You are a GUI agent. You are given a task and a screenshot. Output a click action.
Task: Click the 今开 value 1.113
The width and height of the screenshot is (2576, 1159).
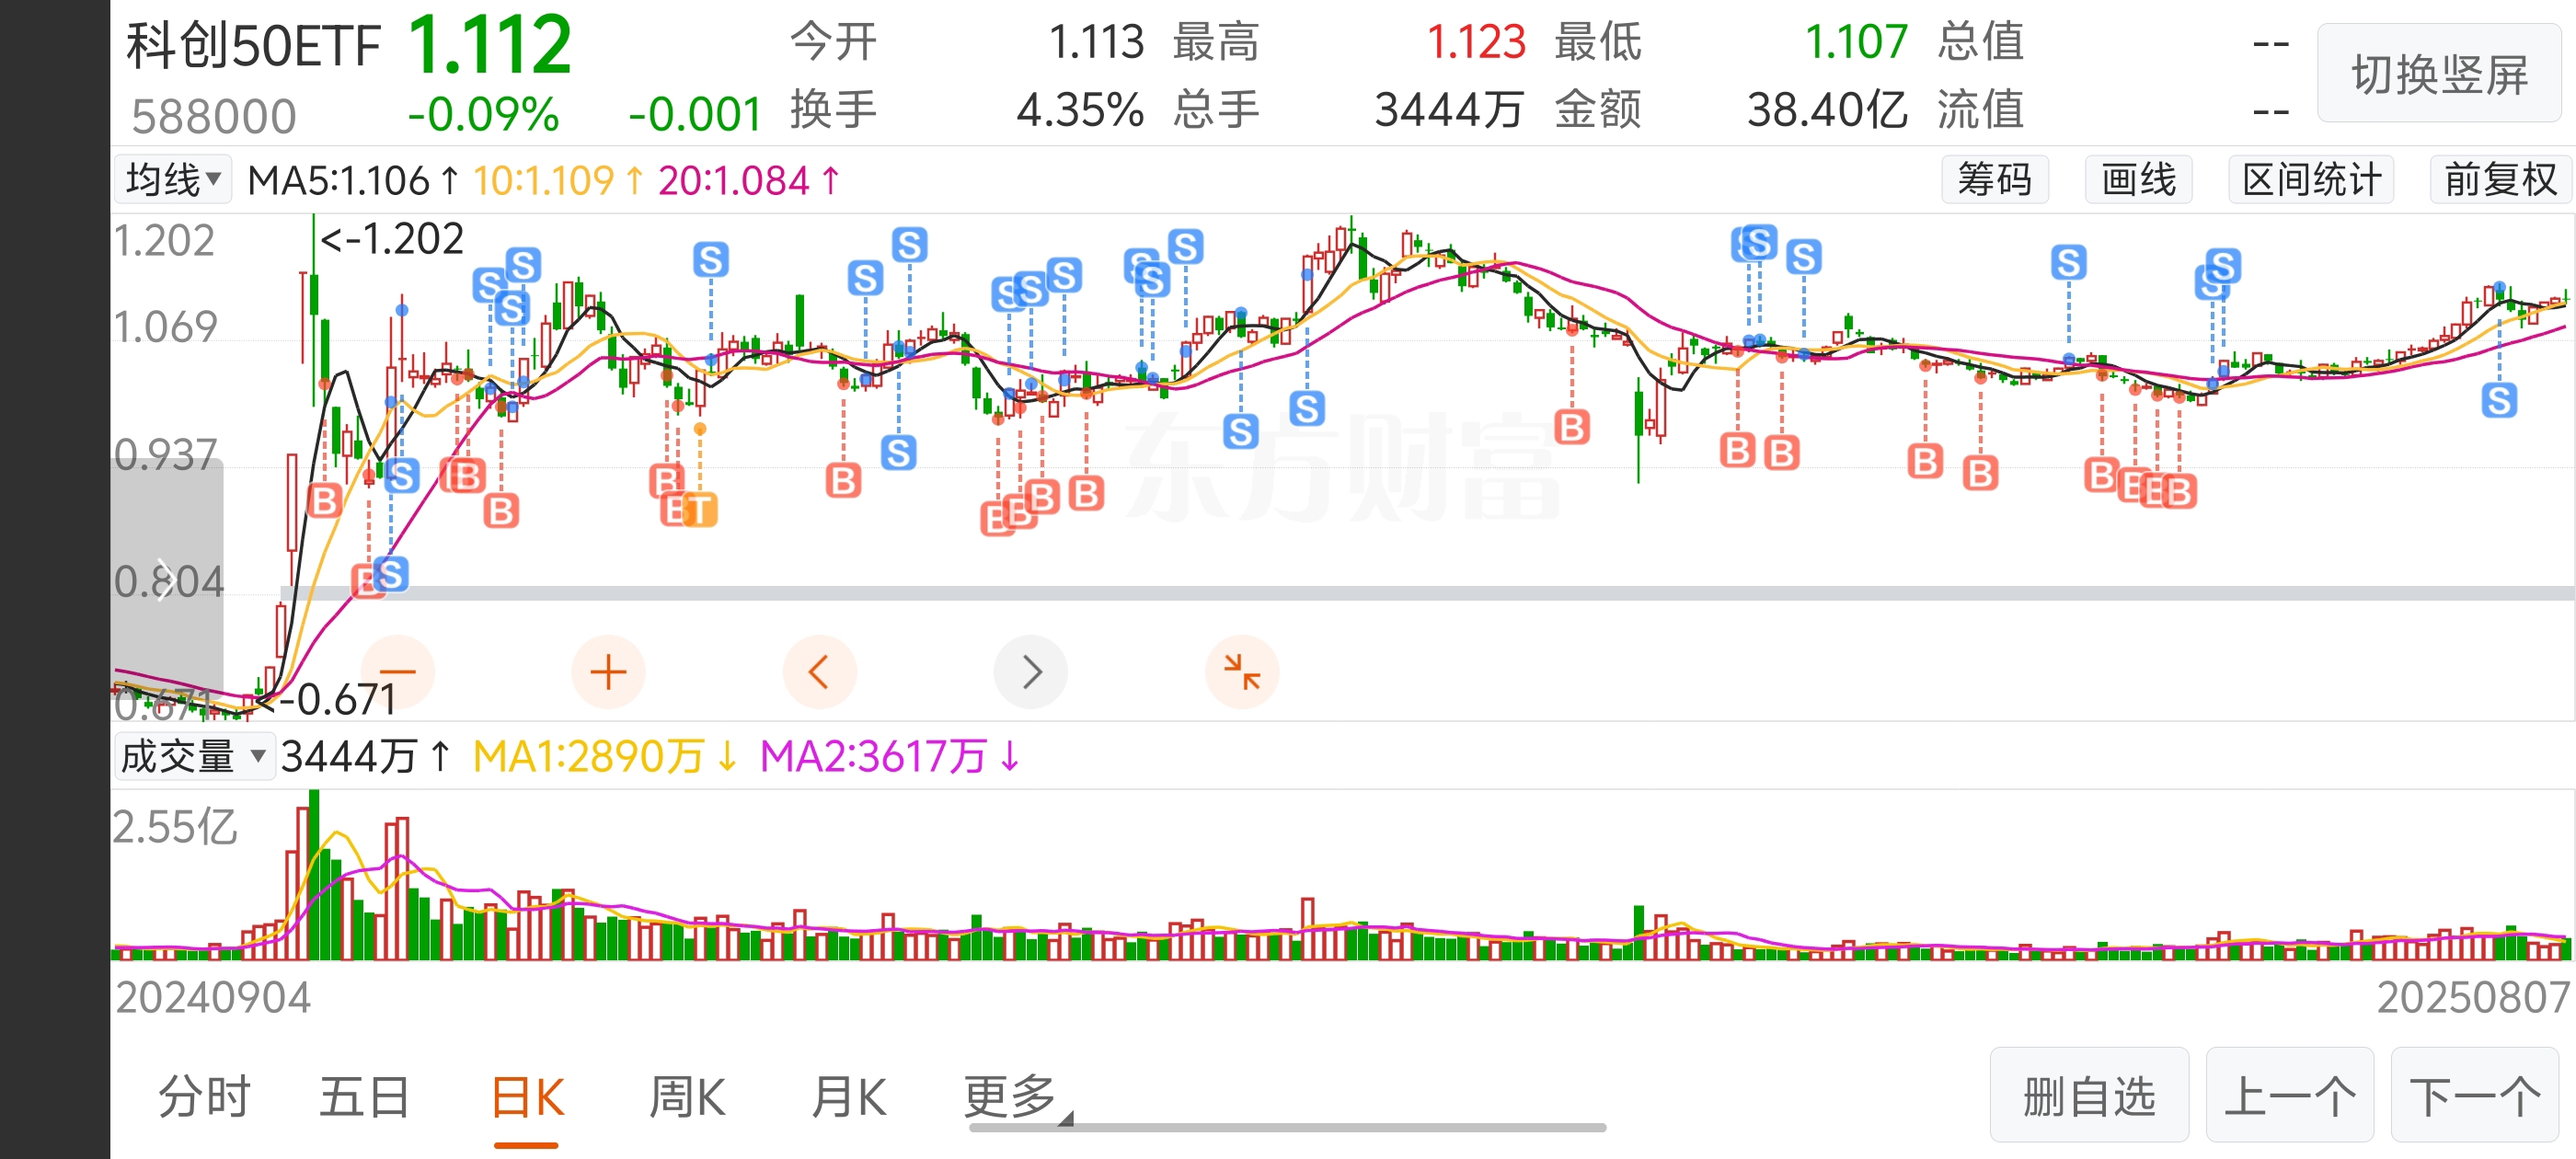tap(1096, 42)
